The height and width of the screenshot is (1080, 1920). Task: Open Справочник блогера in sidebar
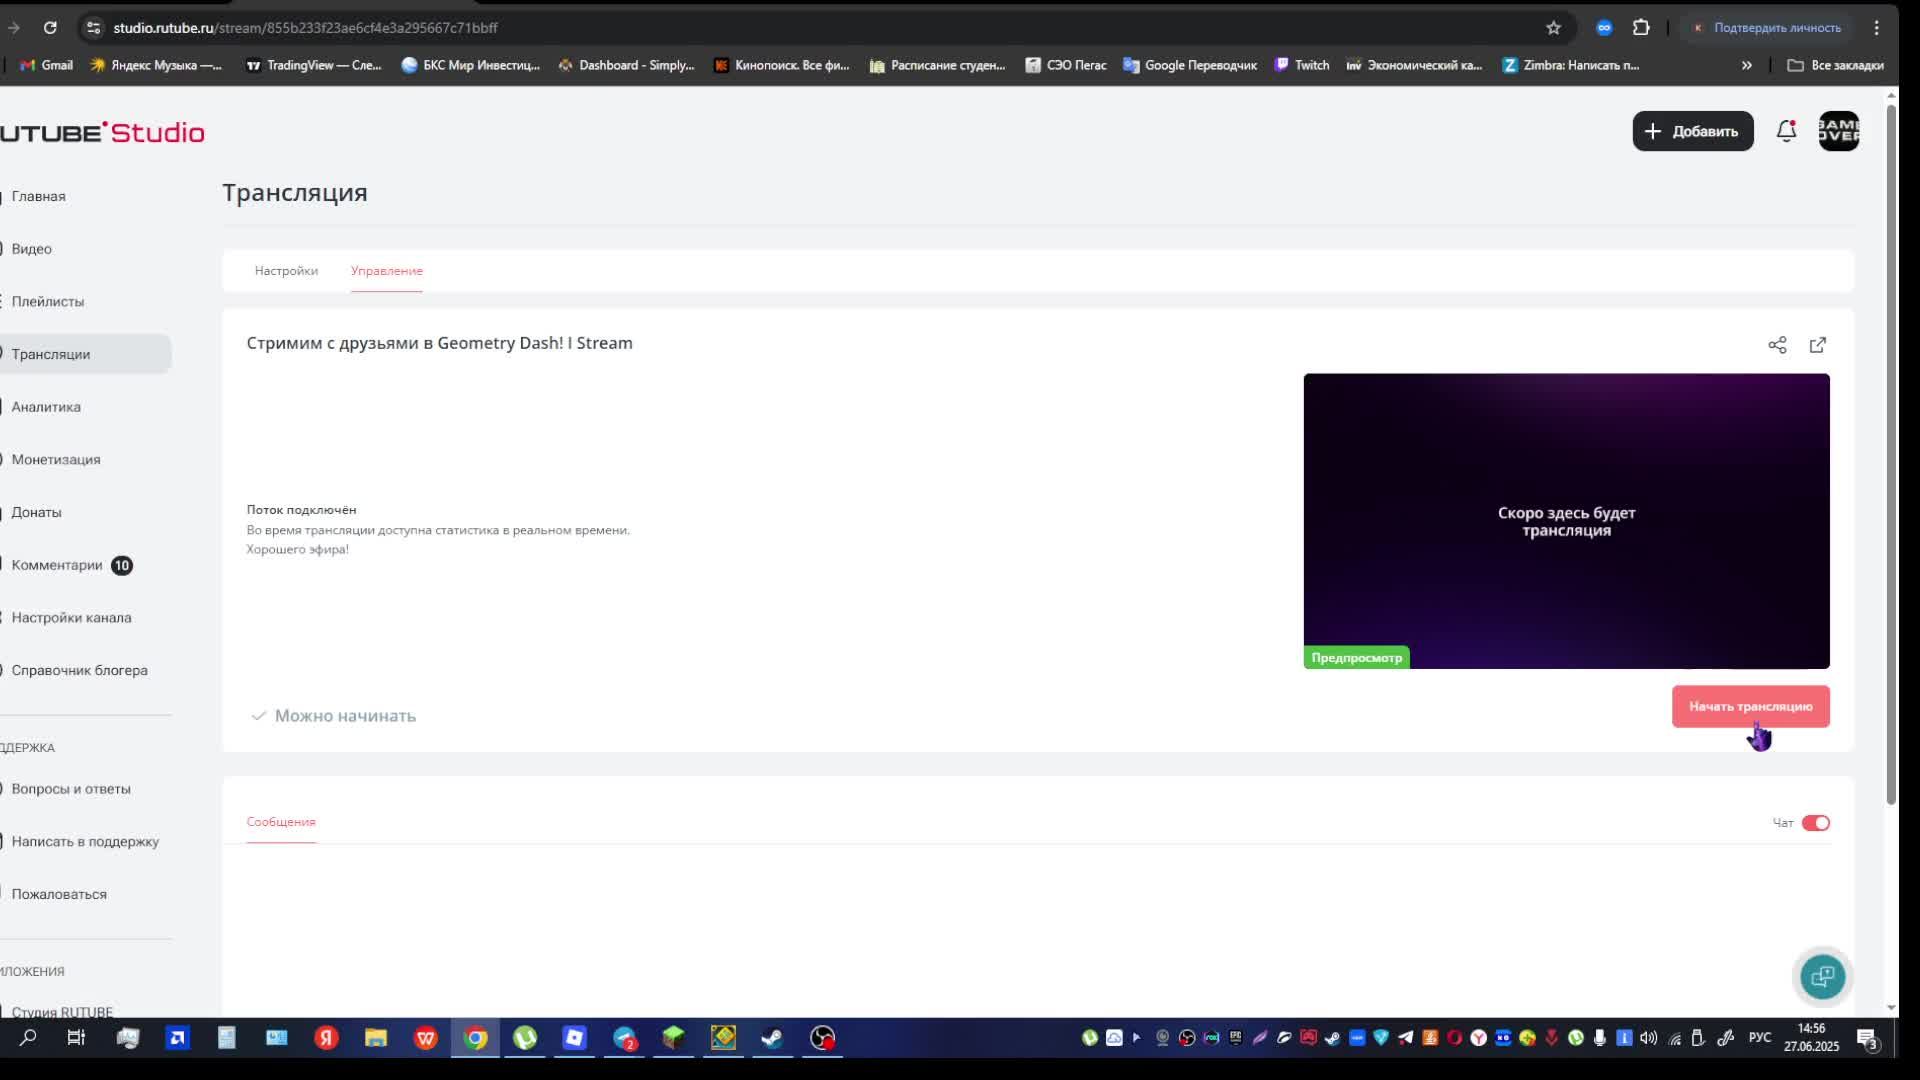pyautogui.click(x=80, y=670)
